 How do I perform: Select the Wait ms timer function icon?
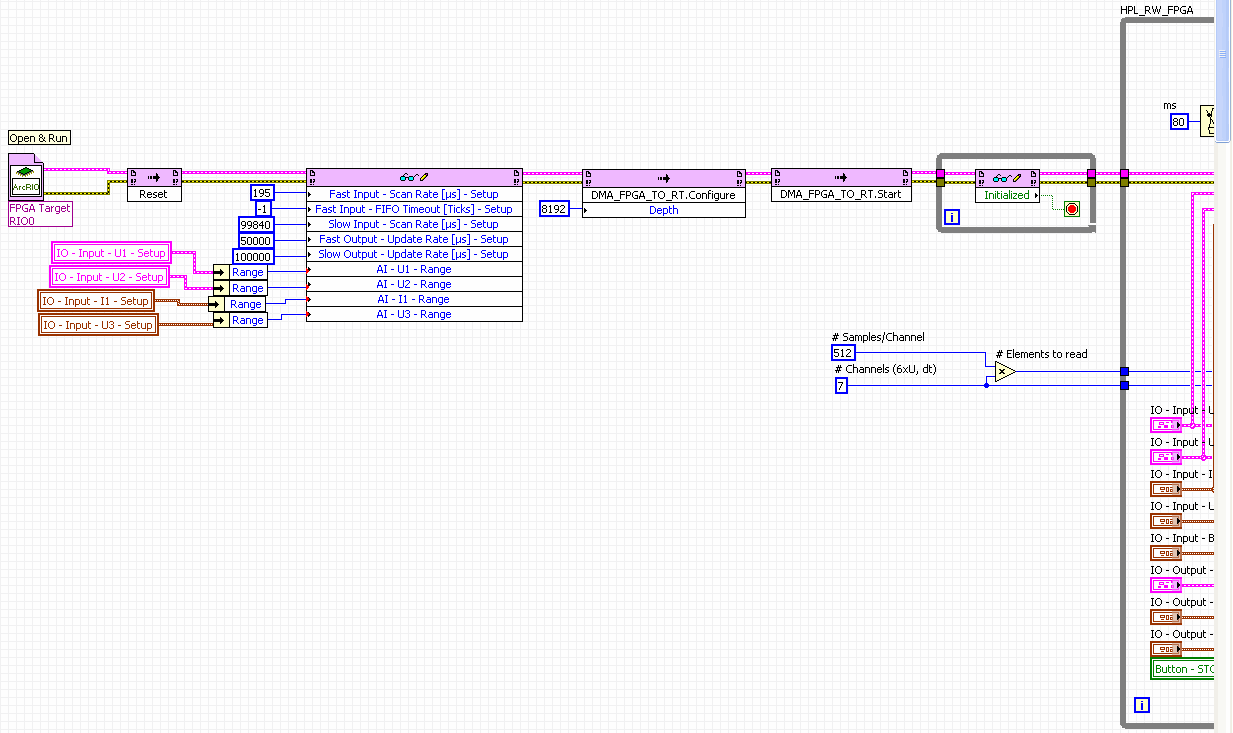(1208, 122)
